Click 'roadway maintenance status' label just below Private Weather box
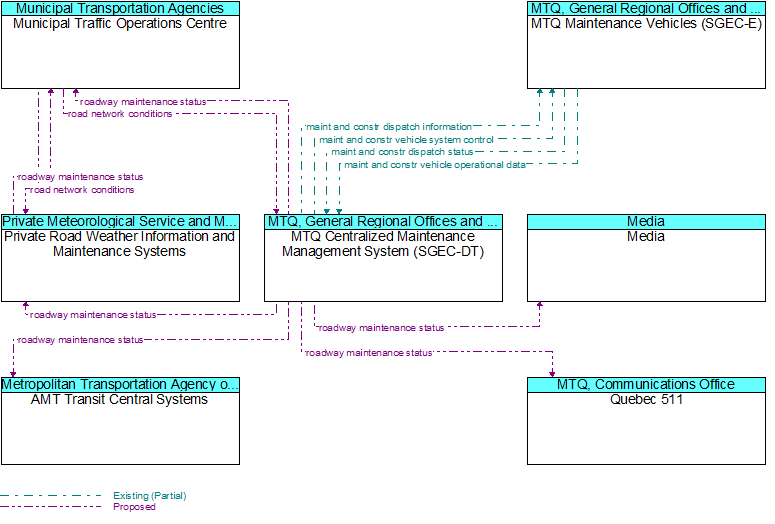Viewport: 775px width, 524px height. pyautogui.click(x=93, y=315)
